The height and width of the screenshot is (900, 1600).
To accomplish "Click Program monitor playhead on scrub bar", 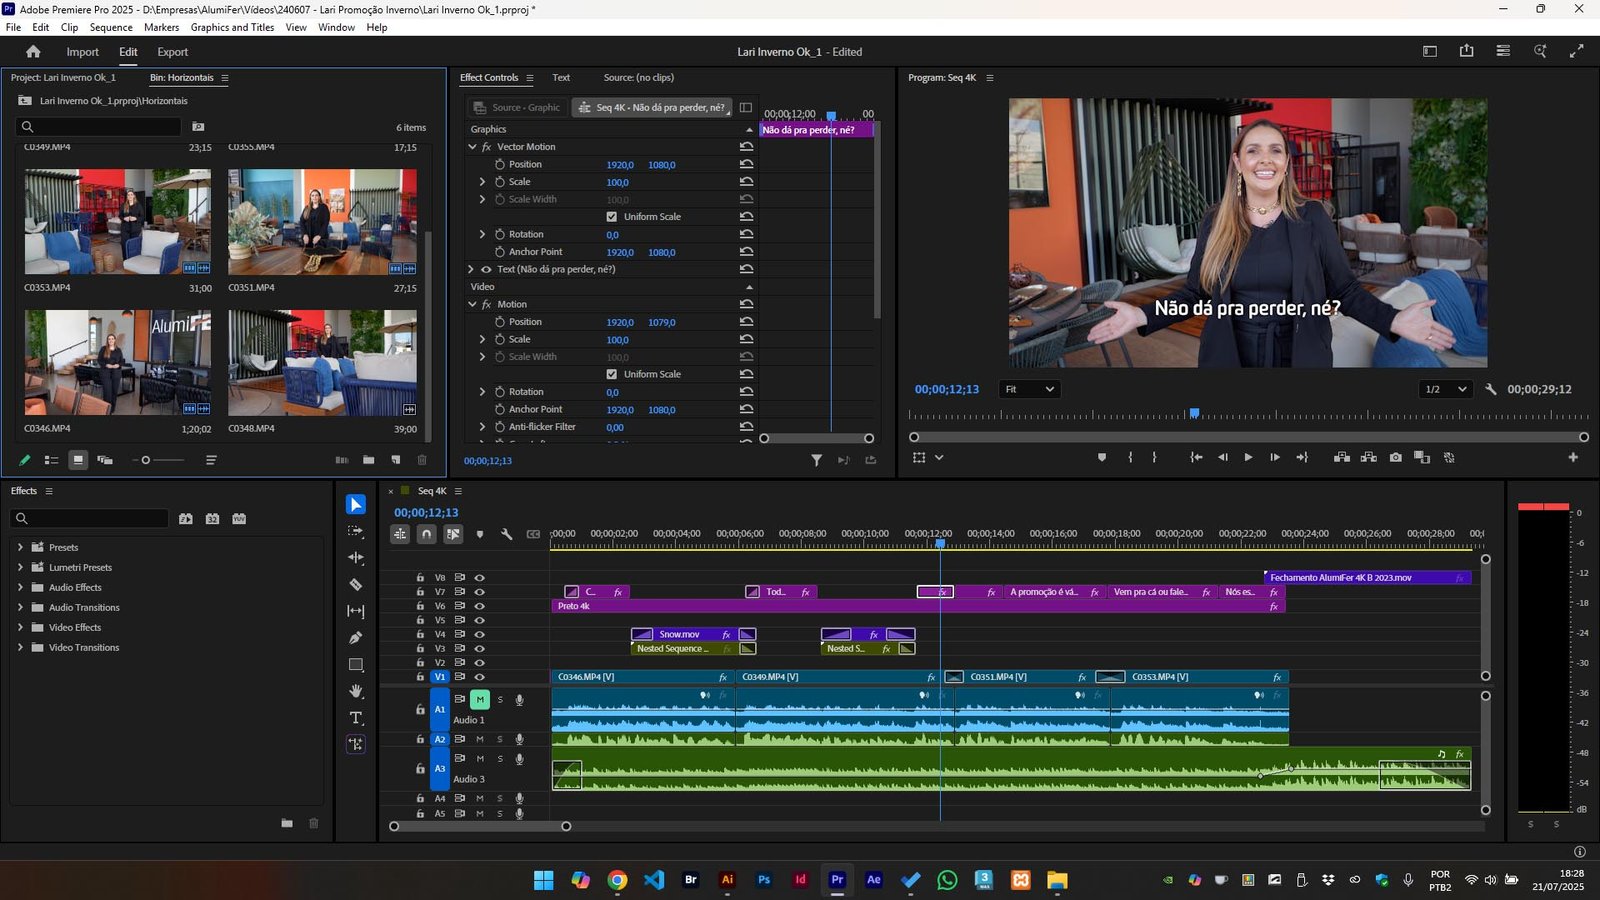I will (1194, 413).
